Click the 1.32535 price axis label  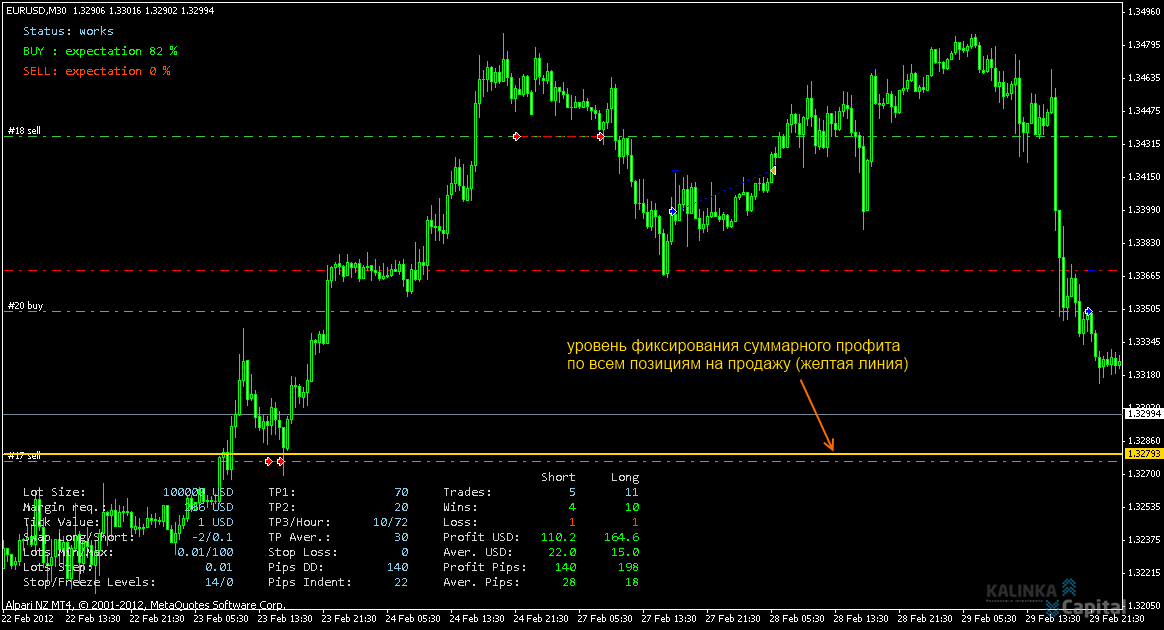[1144, 507]
